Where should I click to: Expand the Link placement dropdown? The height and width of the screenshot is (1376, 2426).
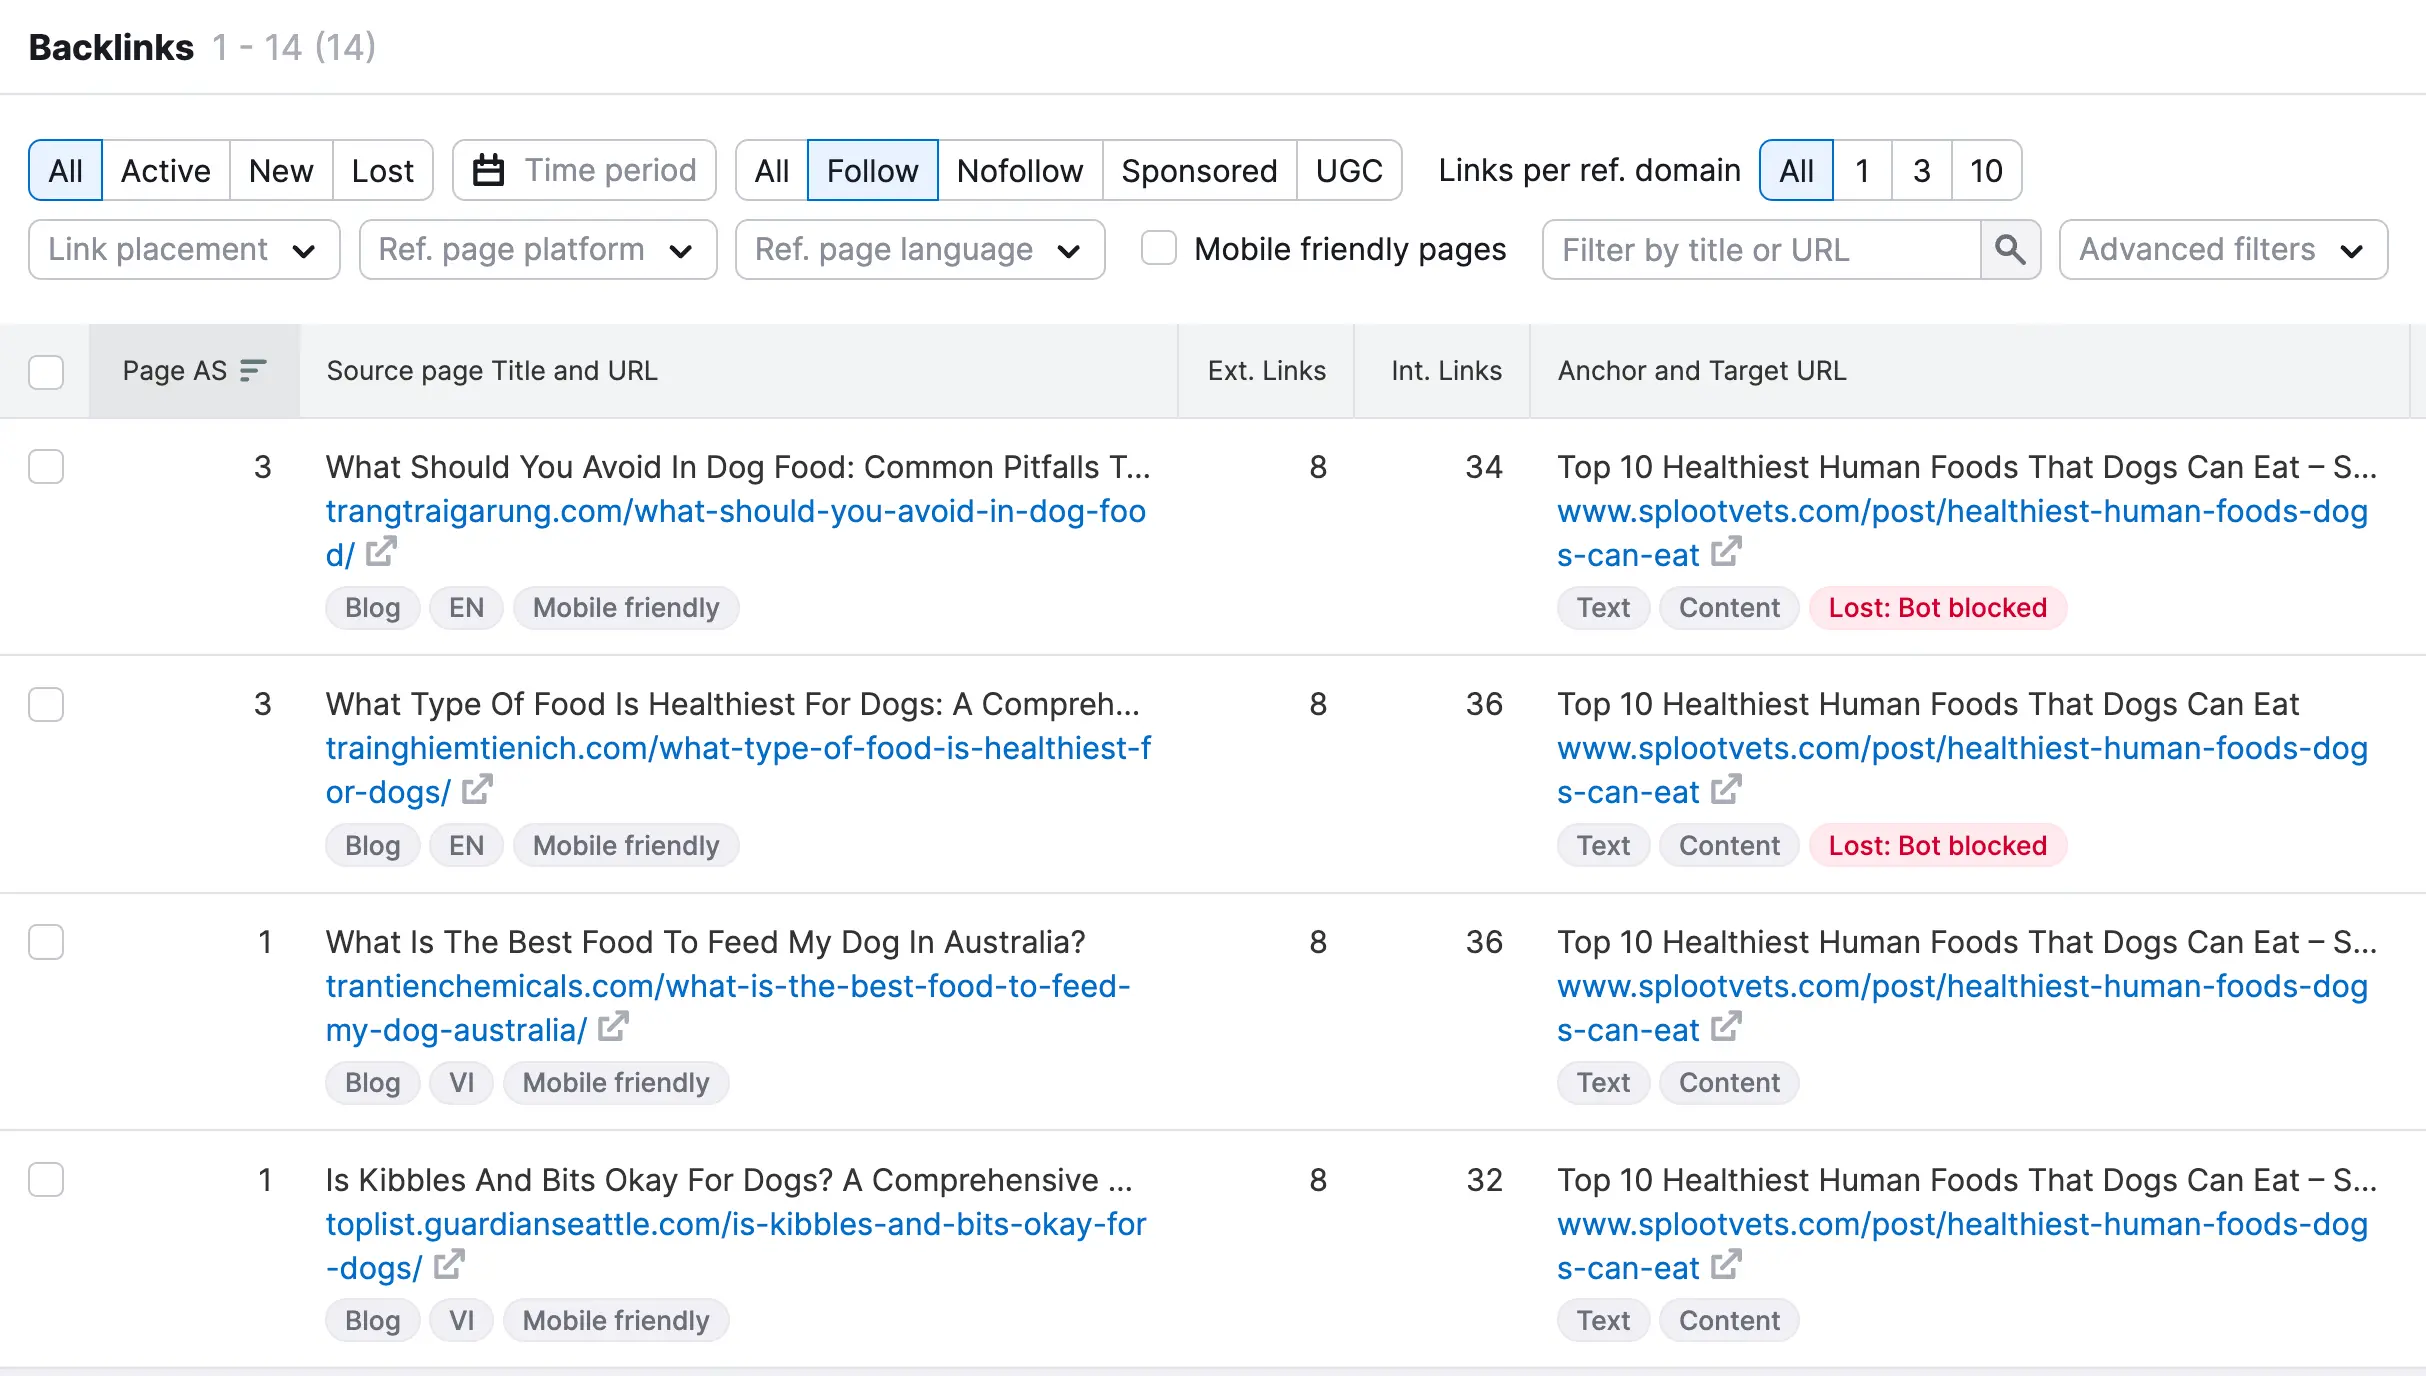point(184,249)
